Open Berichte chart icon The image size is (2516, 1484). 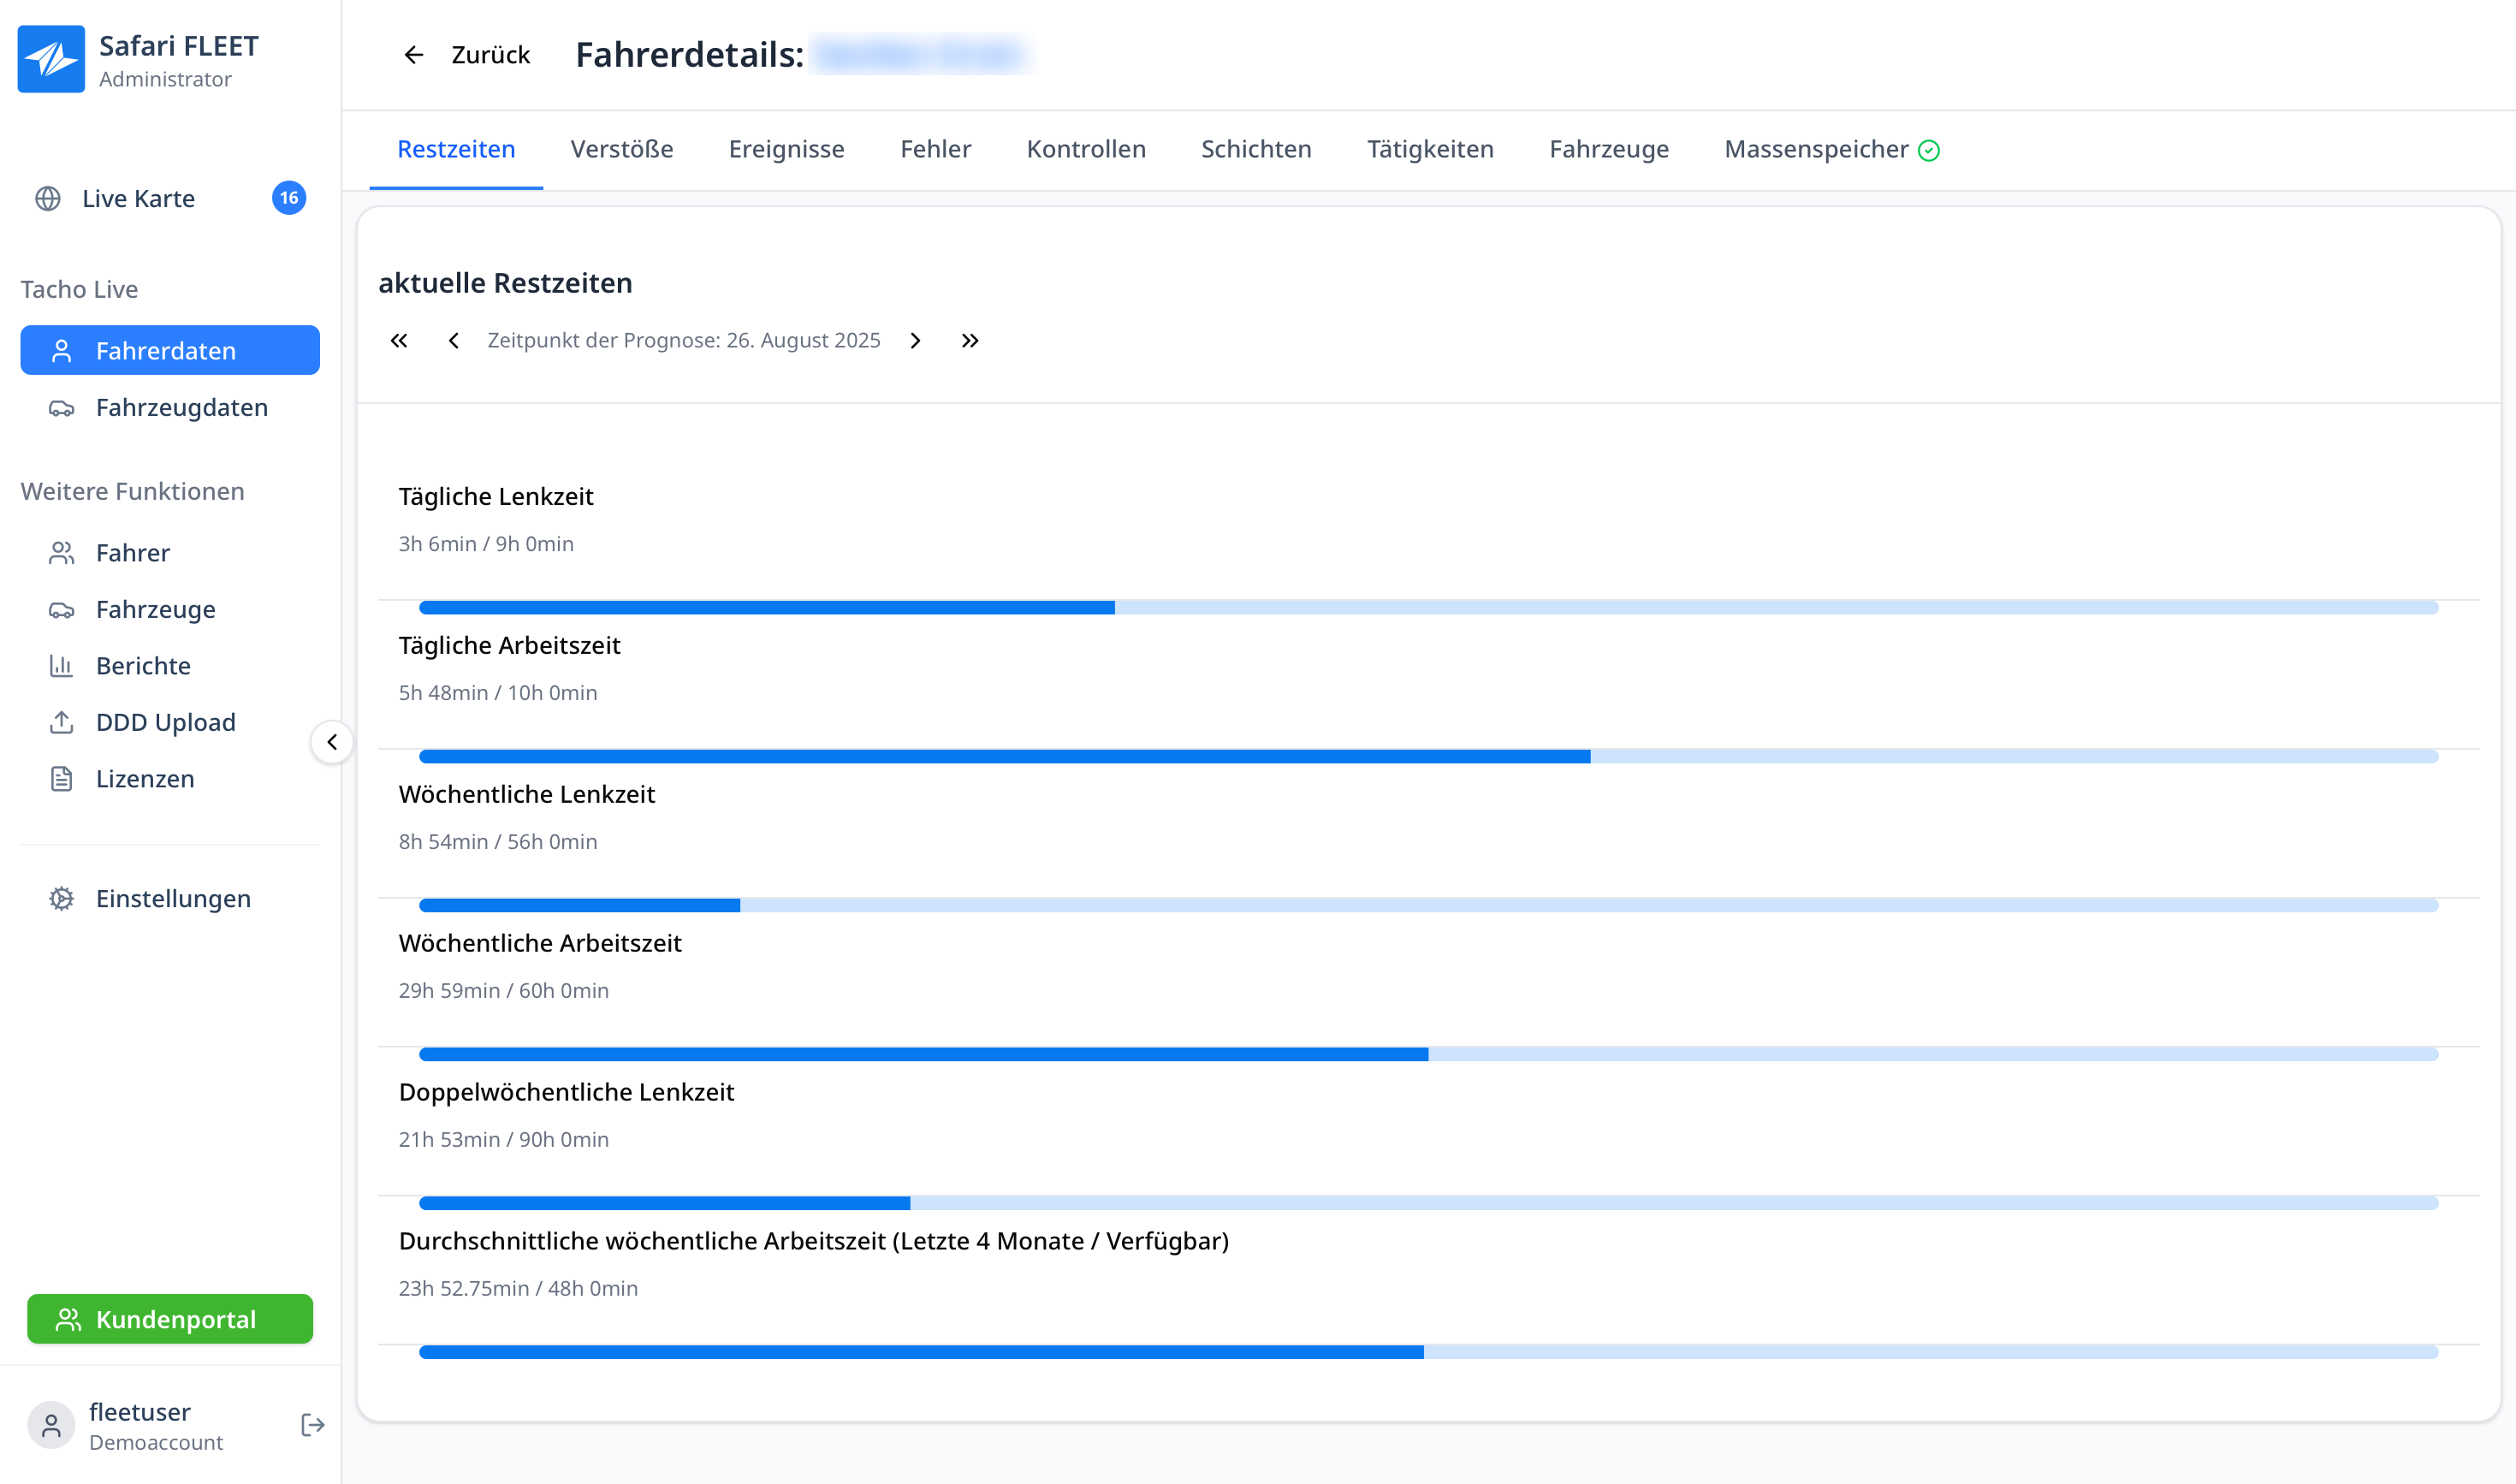point(61,665)
